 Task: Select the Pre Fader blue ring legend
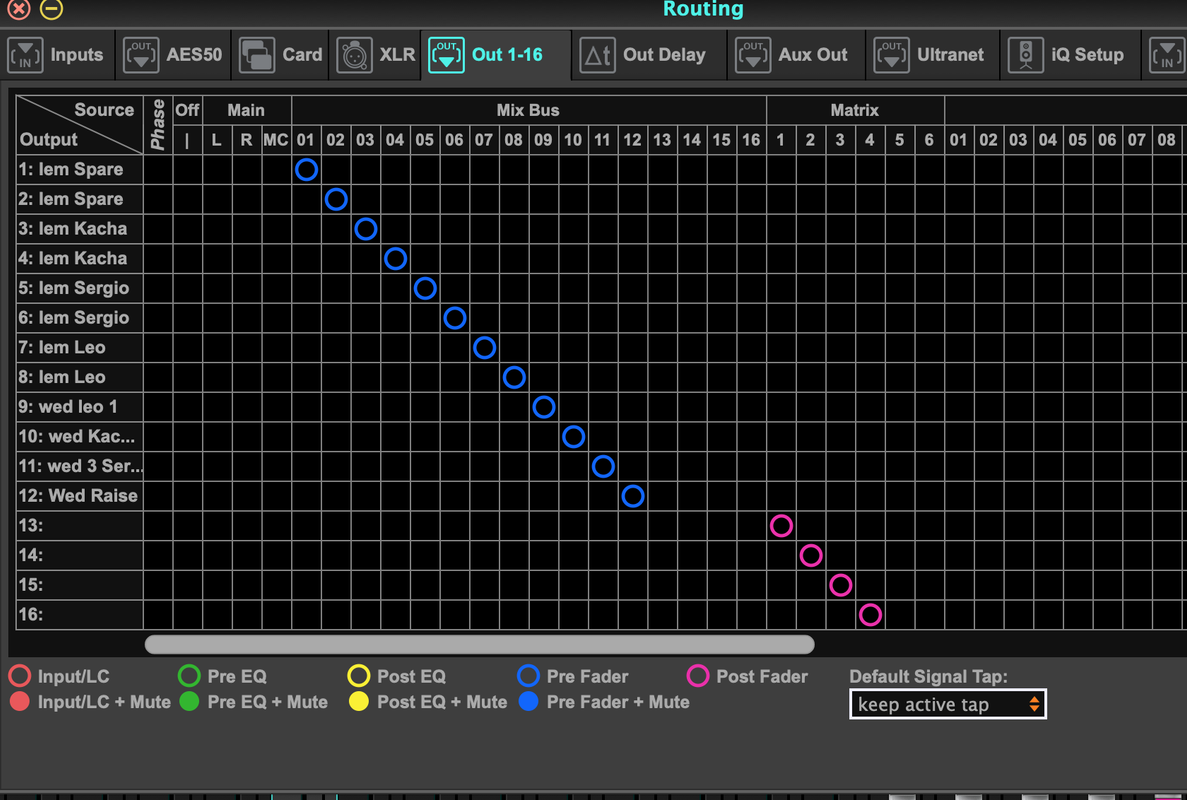[528, 676]
